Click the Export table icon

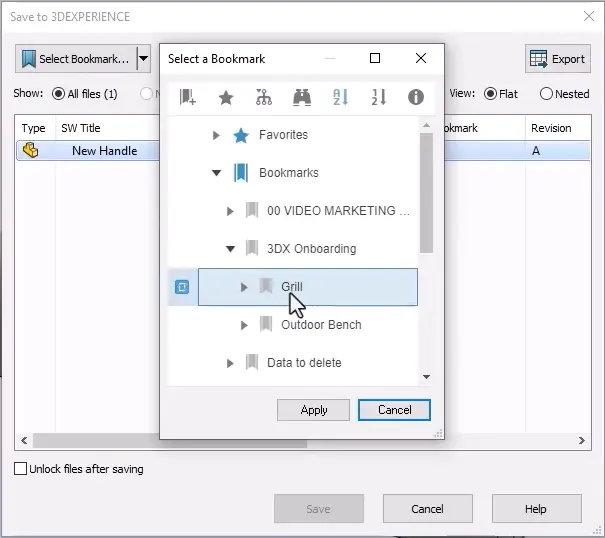point(538,59)
